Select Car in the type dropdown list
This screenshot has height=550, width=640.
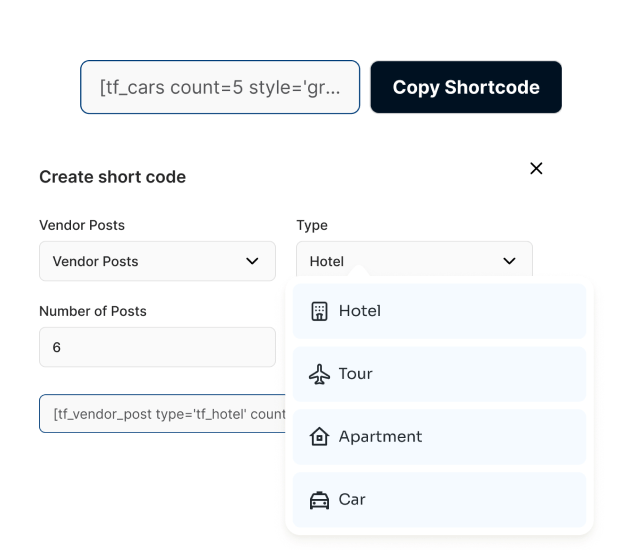click(x=440, y=500)
